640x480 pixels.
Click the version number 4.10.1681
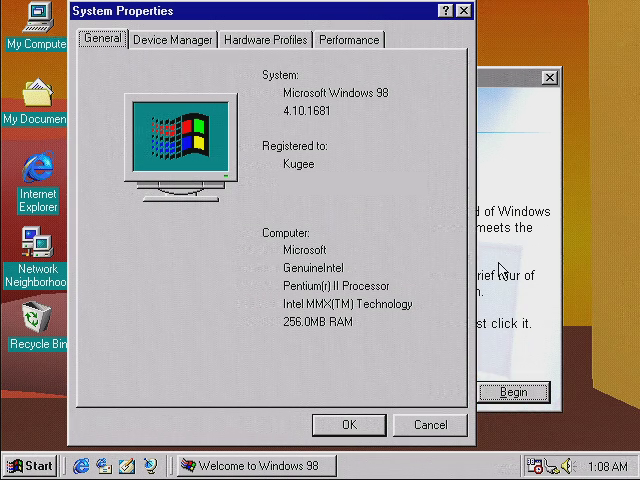(x=307, y=111)
